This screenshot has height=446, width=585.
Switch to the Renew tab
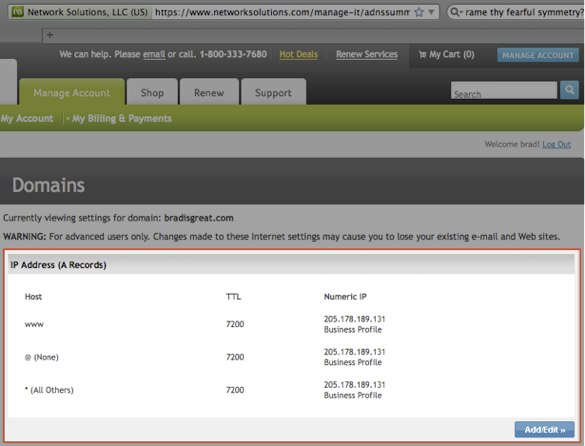coord(209,92)
